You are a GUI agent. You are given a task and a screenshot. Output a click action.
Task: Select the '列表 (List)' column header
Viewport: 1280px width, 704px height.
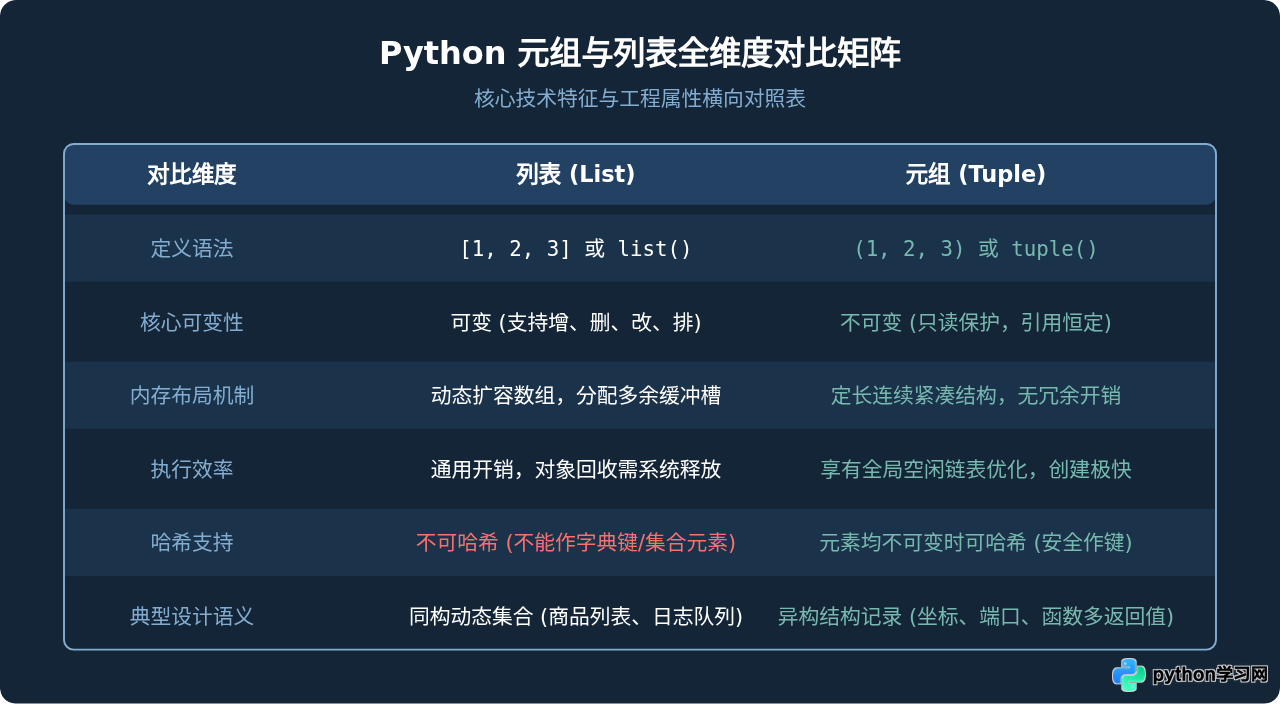576,175
